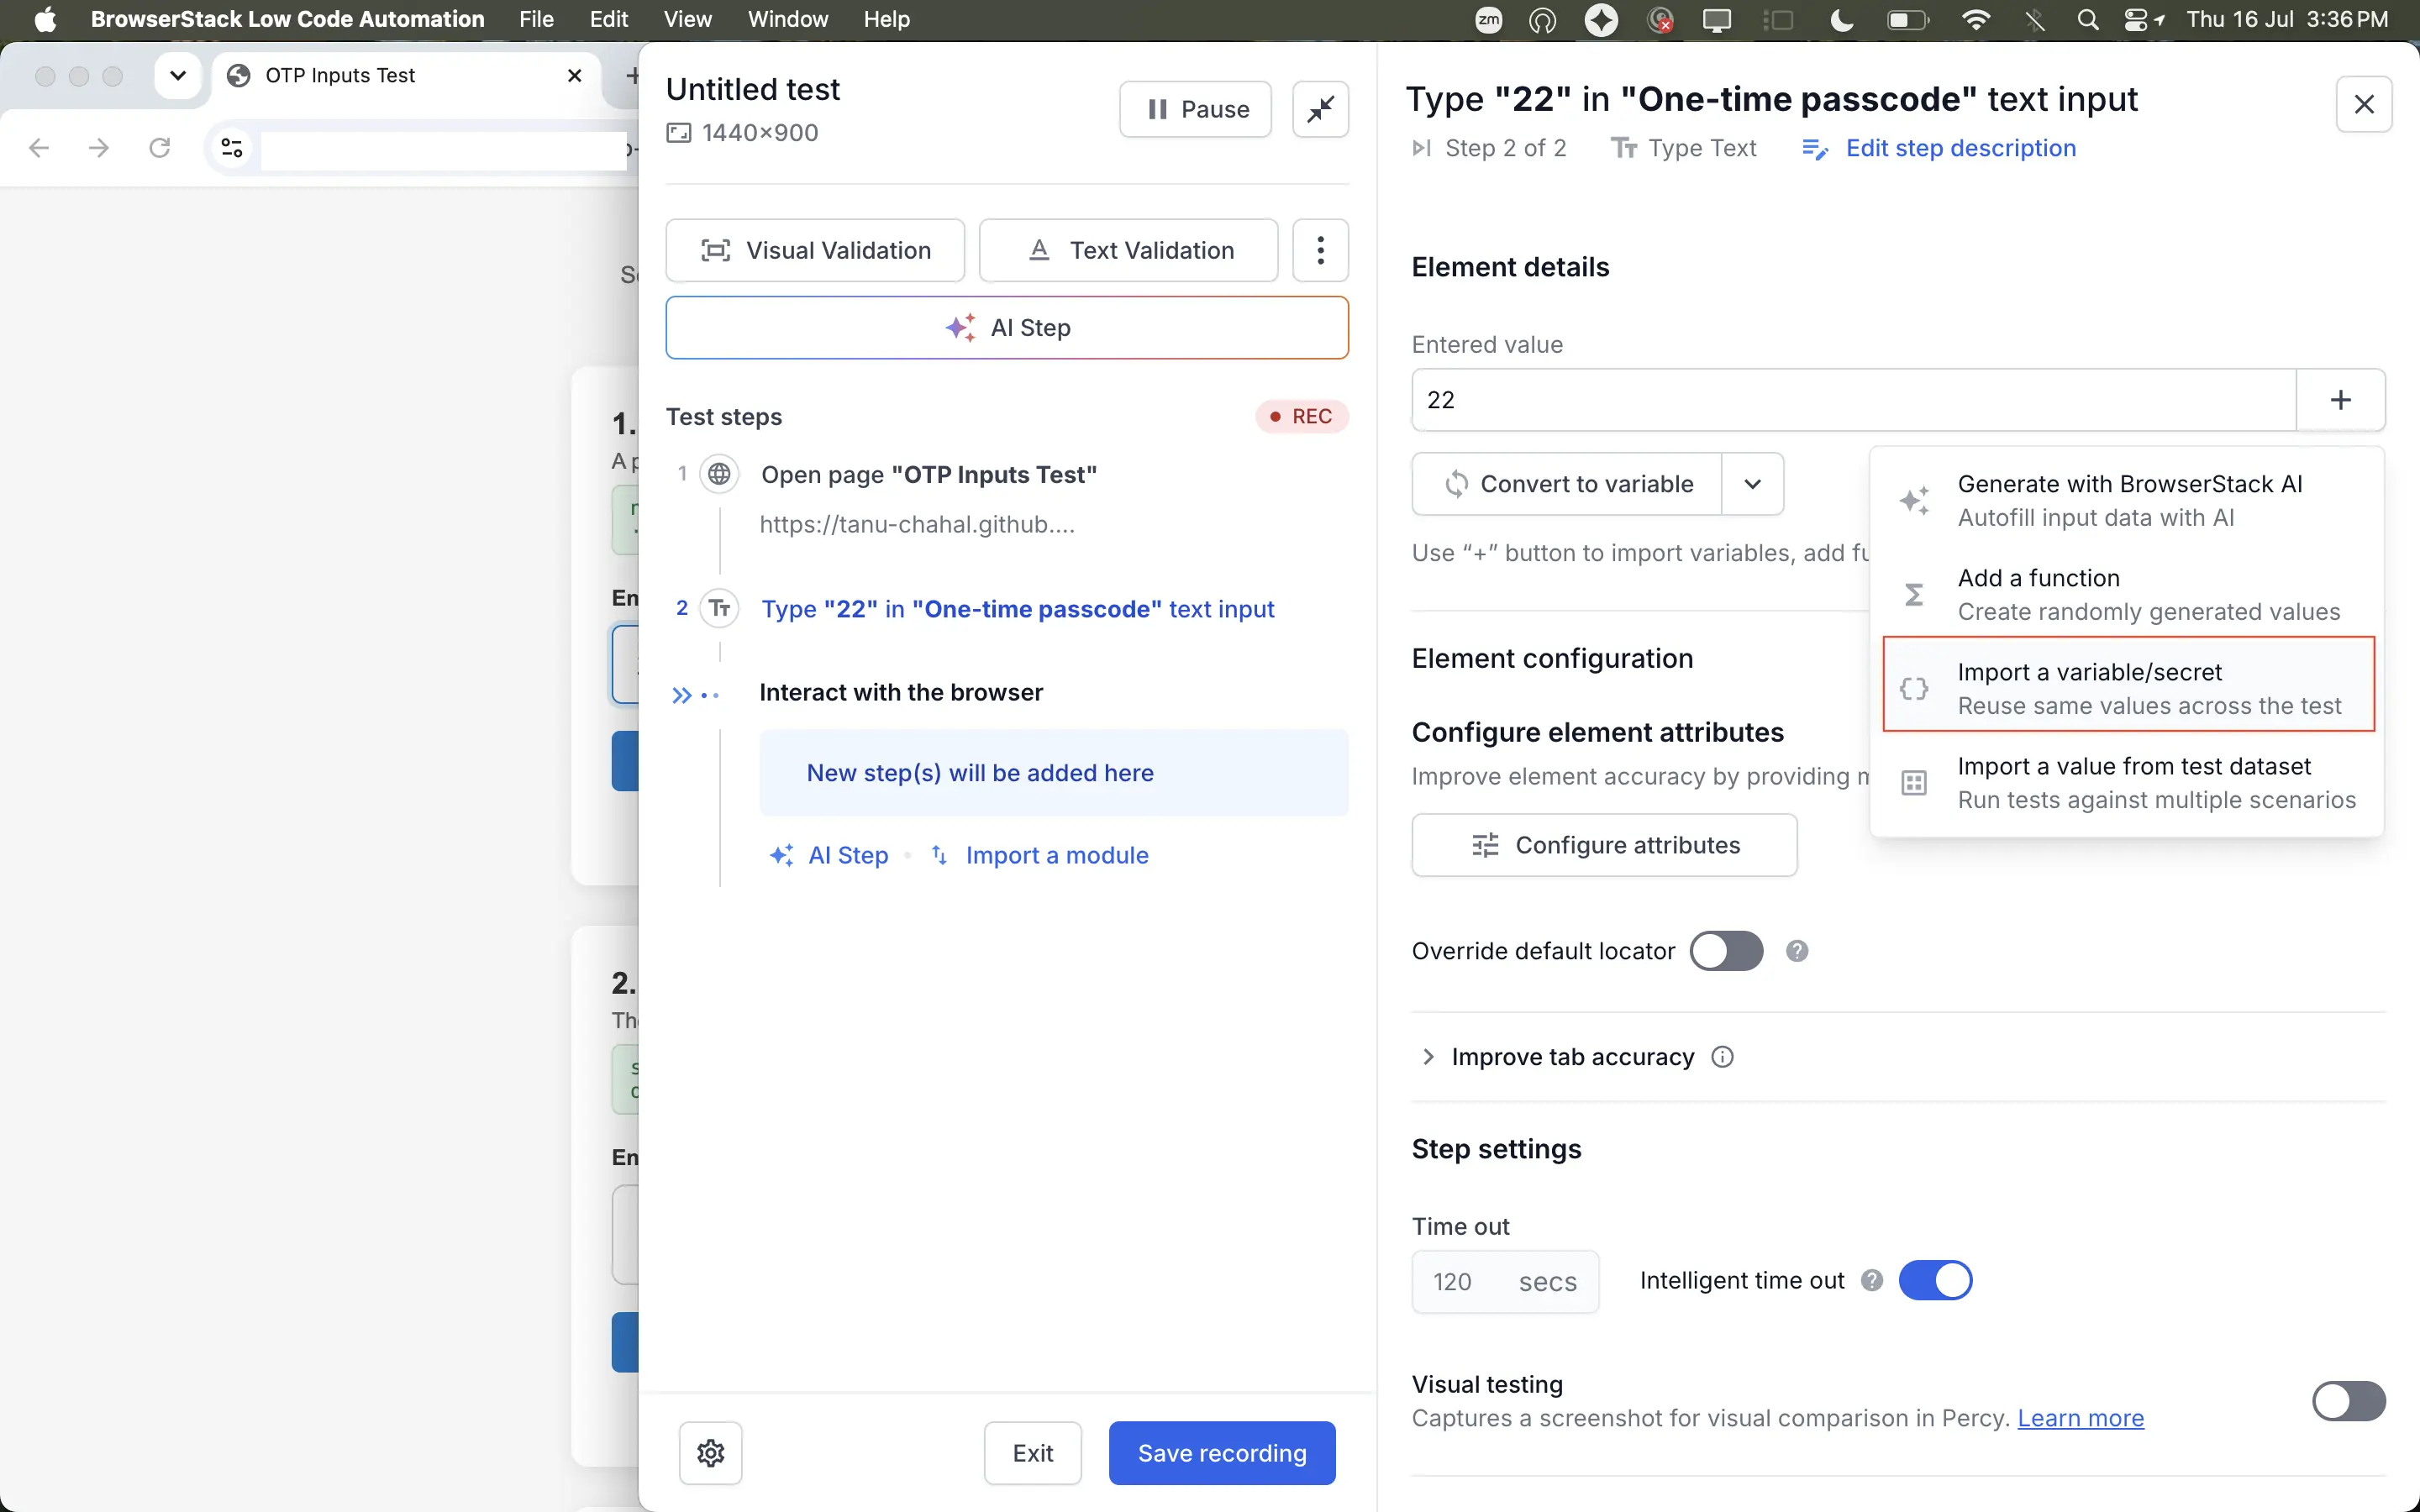Click the REC recording indicator badge
The width and height of the screenshot is (2420, 1512).
1301,416
